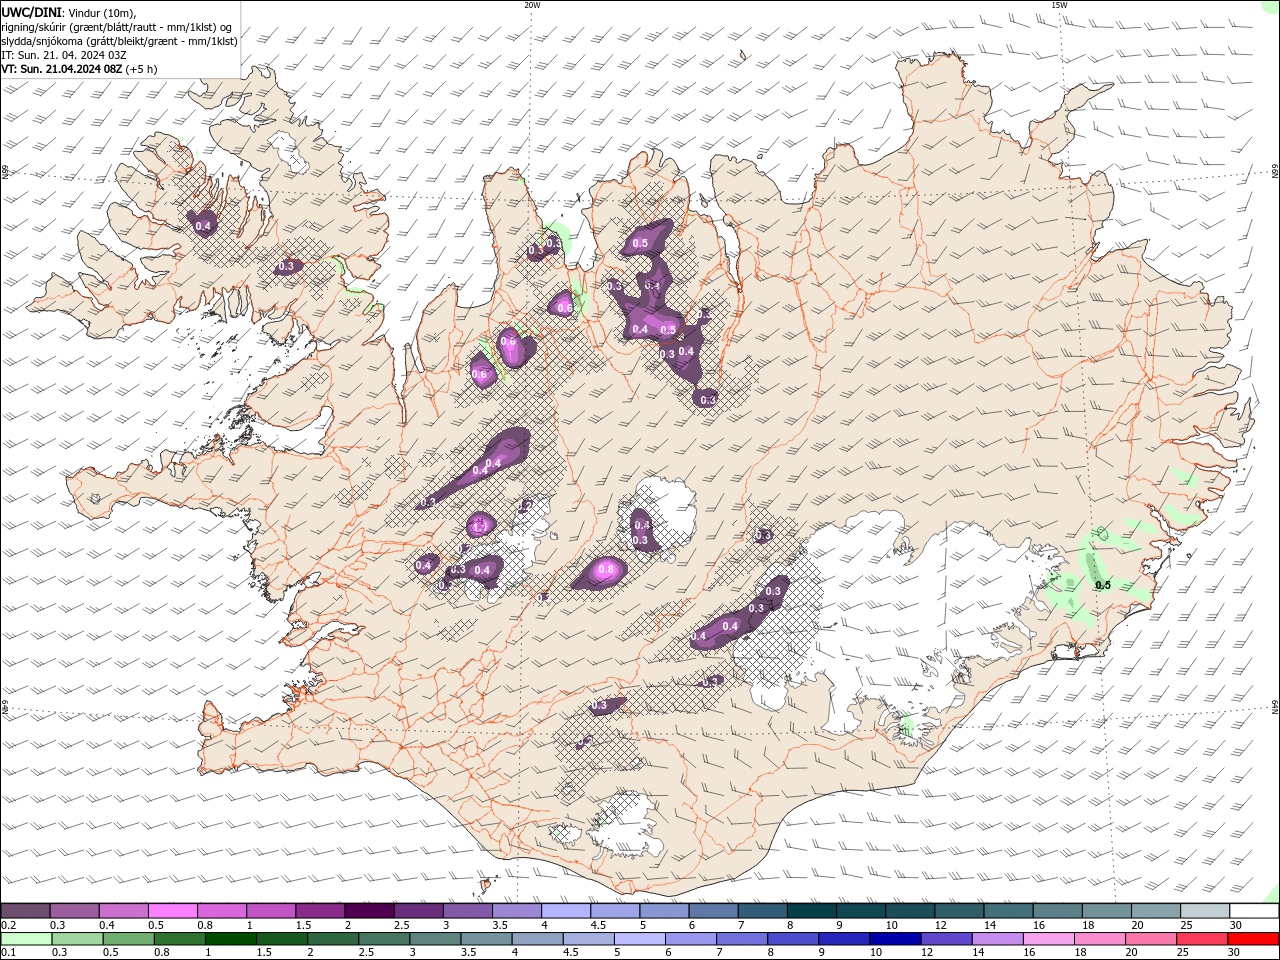Click the 'VT: Sun. 21.04.2024 08Z (+5 h)' line
This screenshot has height=960, width=1280.
[79, 69]
